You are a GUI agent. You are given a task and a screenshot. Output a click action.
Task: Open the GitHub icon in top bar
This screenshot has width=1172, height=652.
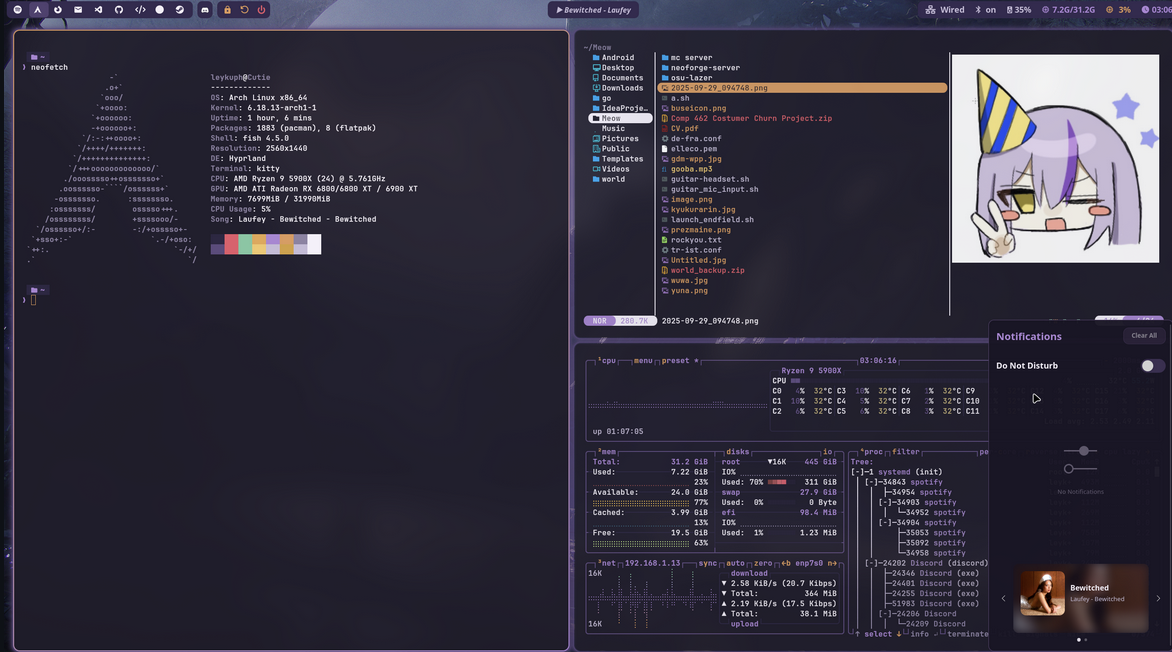[x=119, y=10]
